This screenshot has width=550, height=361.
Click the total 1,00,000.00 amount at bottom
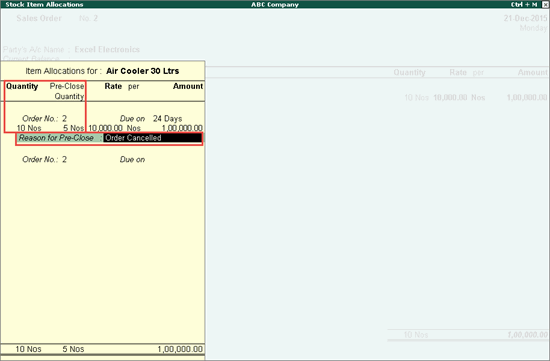[x=180, y=349]
